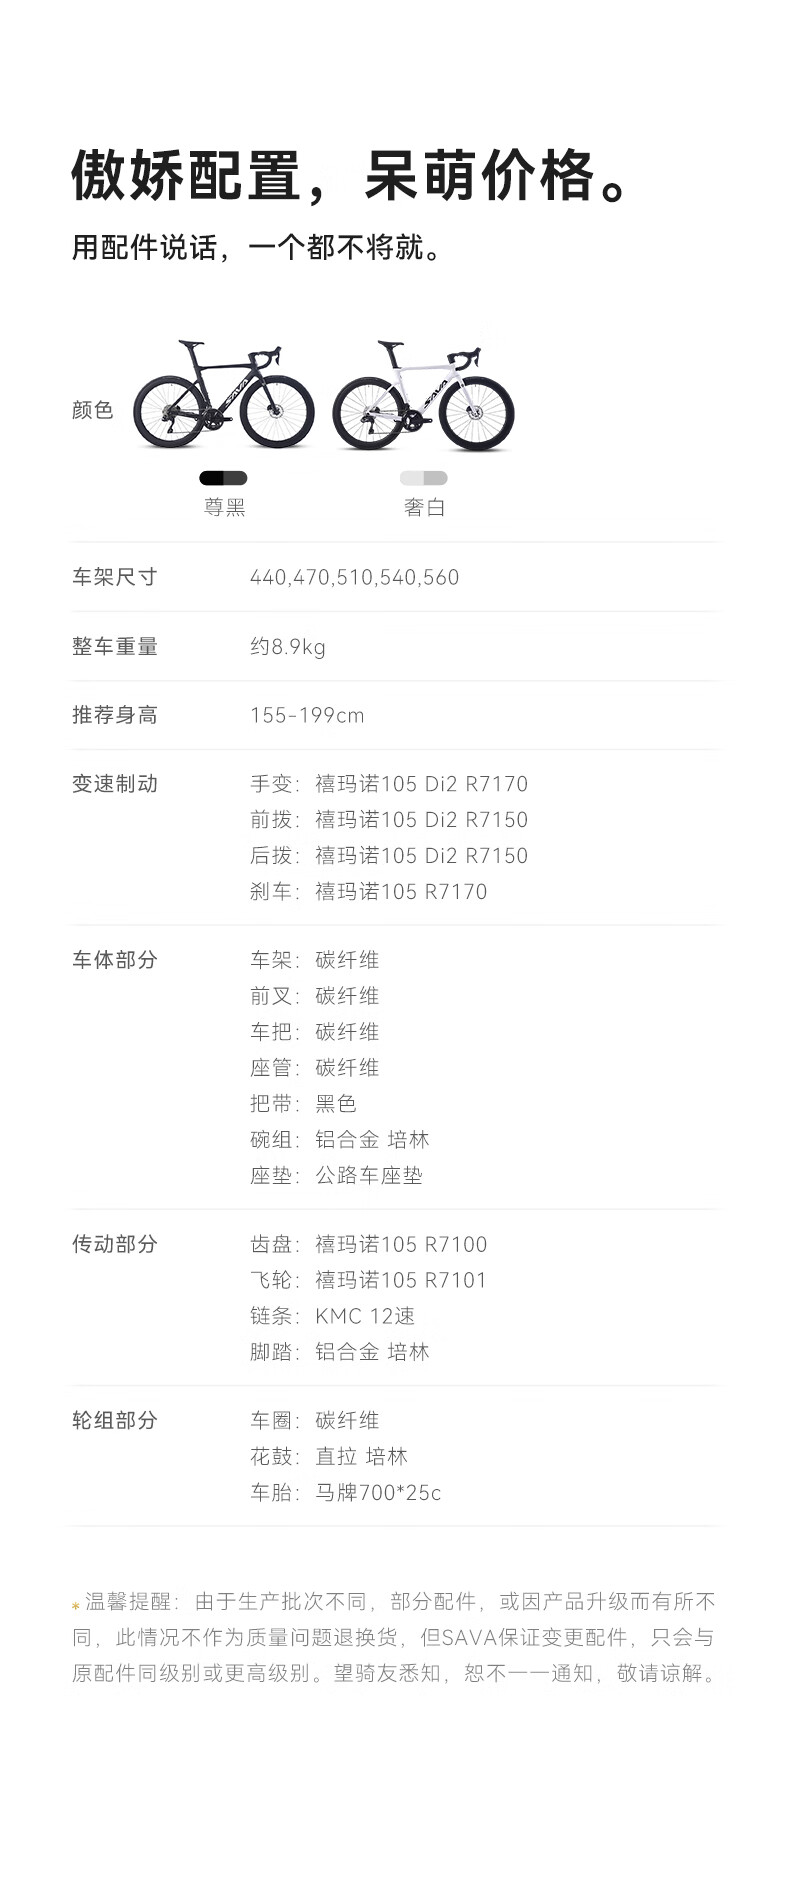The image size is (790, 1878).
Task: Click the 车体部分 section heading
Action: click(x=115, y=960)
